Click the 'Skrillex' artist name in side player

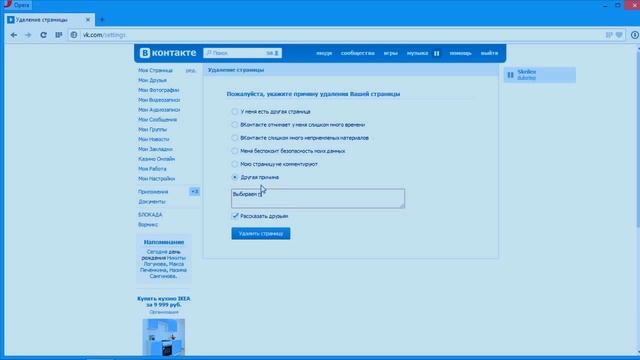click(527, 72)
